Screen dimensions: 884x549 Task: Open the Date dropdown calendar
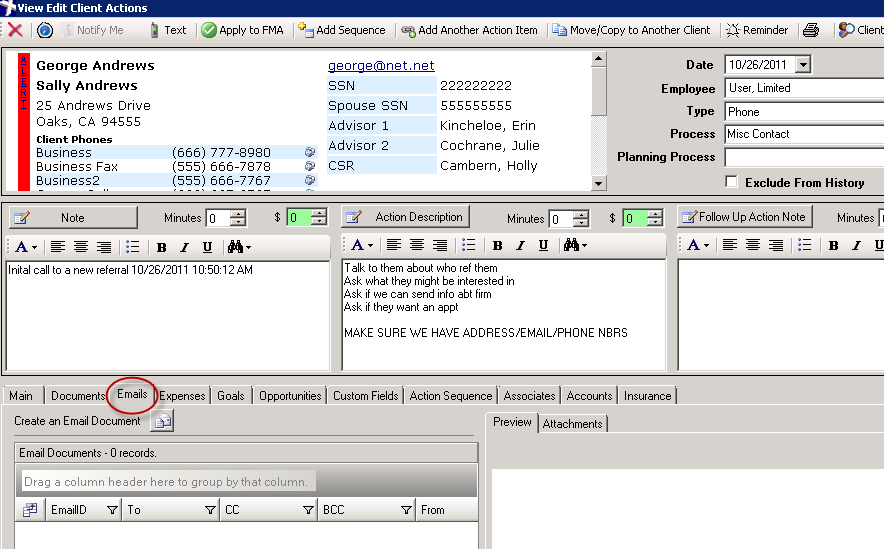(803, 64)
